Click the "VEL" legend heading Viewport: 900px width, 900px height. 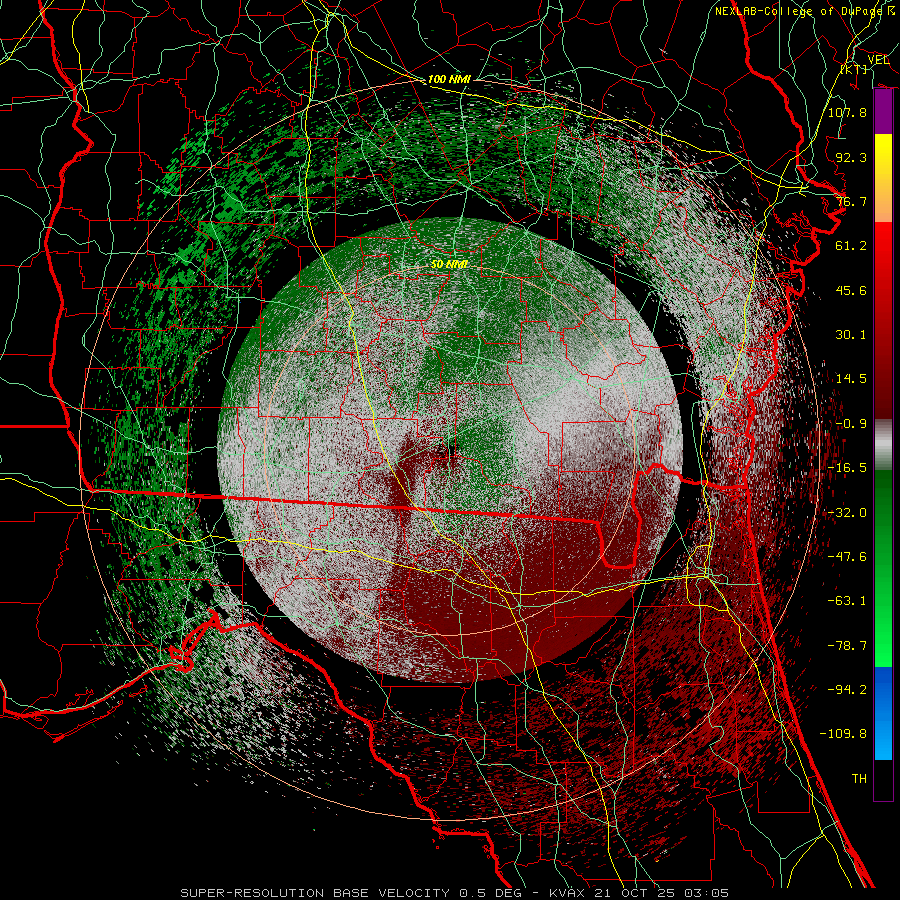[x=878, y=60]
